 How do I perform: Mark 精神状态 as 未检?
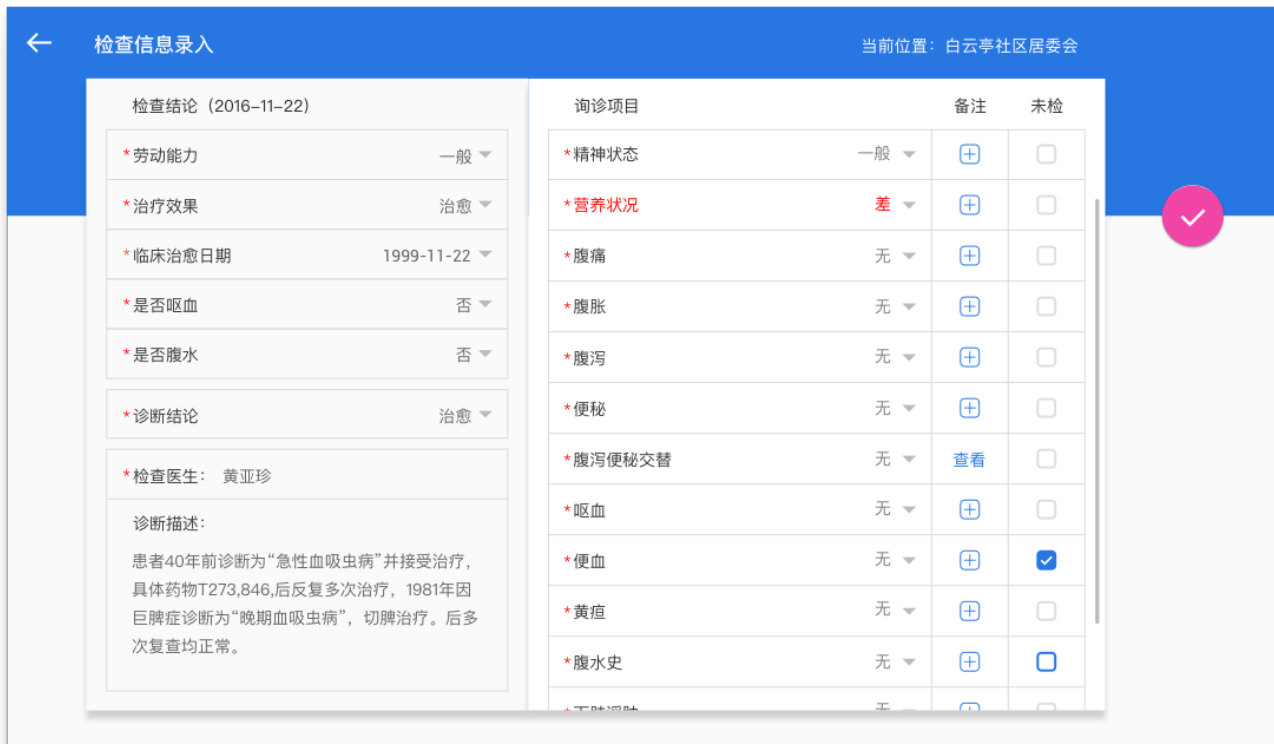pyautogui.click(x=1046, y=154)
